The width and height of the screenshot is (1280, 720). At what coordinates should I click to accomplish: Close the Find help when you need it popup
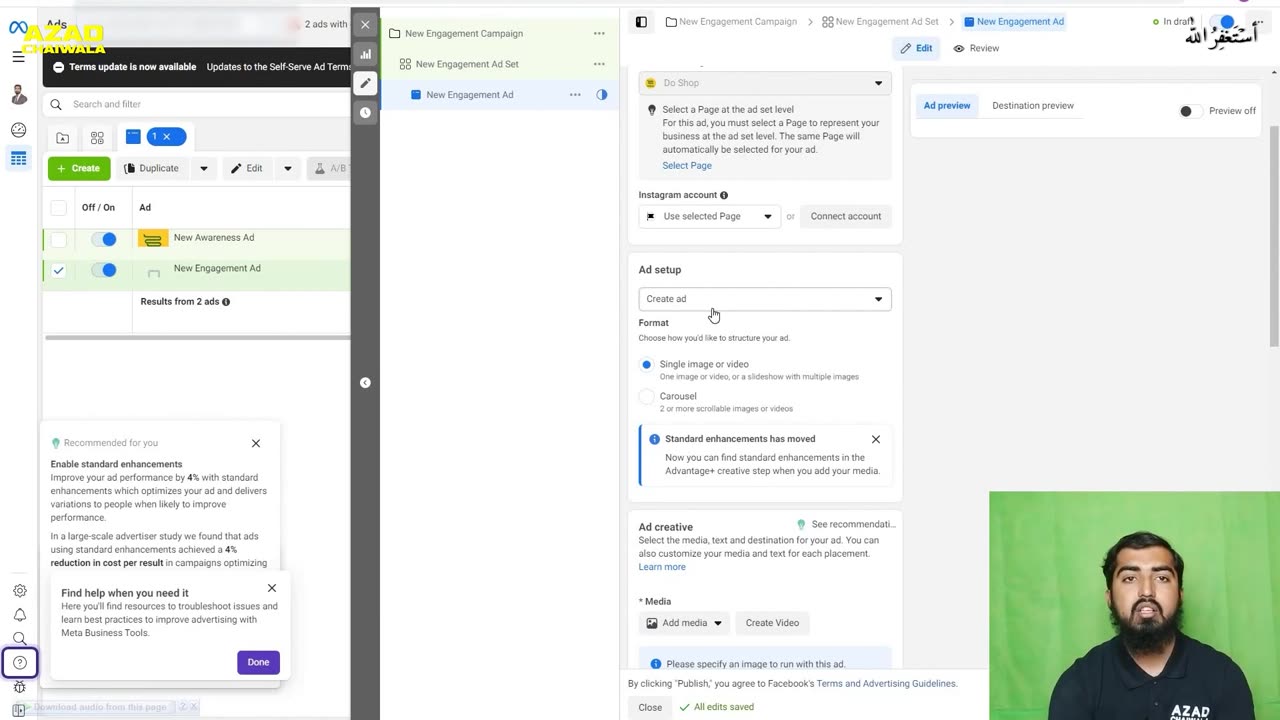(272, 588)
